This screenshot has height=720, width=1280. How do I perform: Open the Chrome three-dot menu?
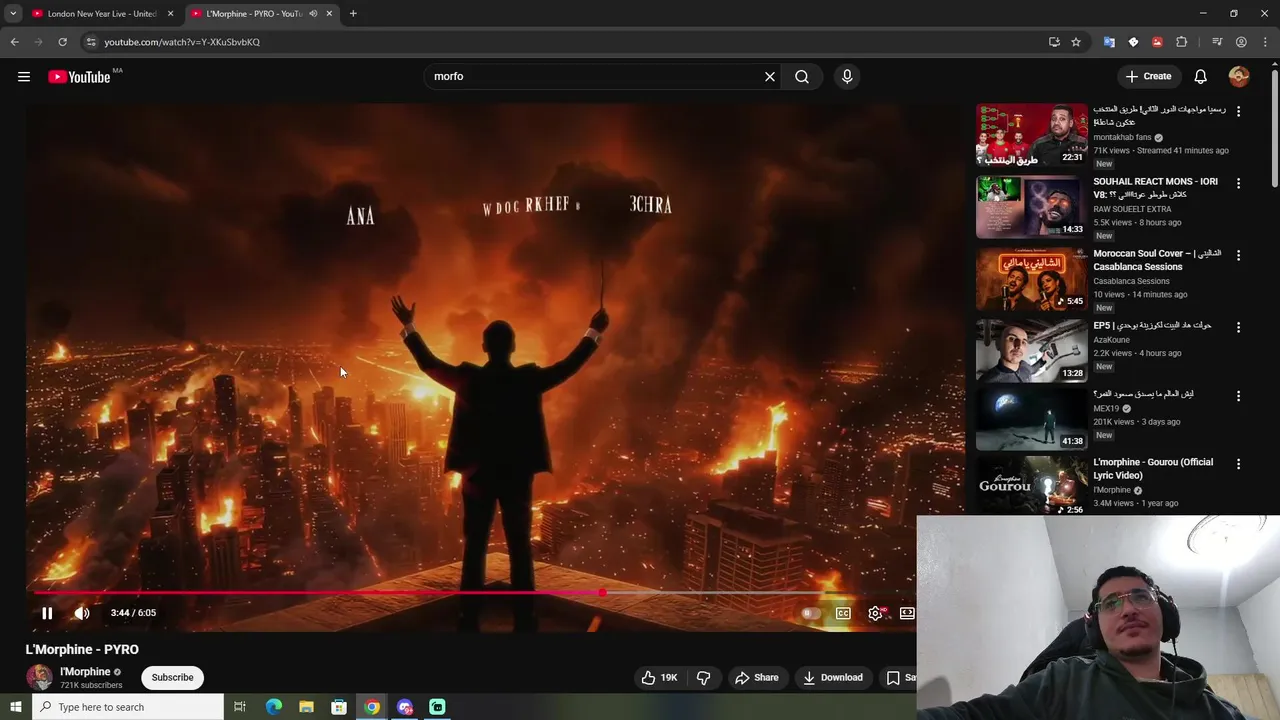1265,42
